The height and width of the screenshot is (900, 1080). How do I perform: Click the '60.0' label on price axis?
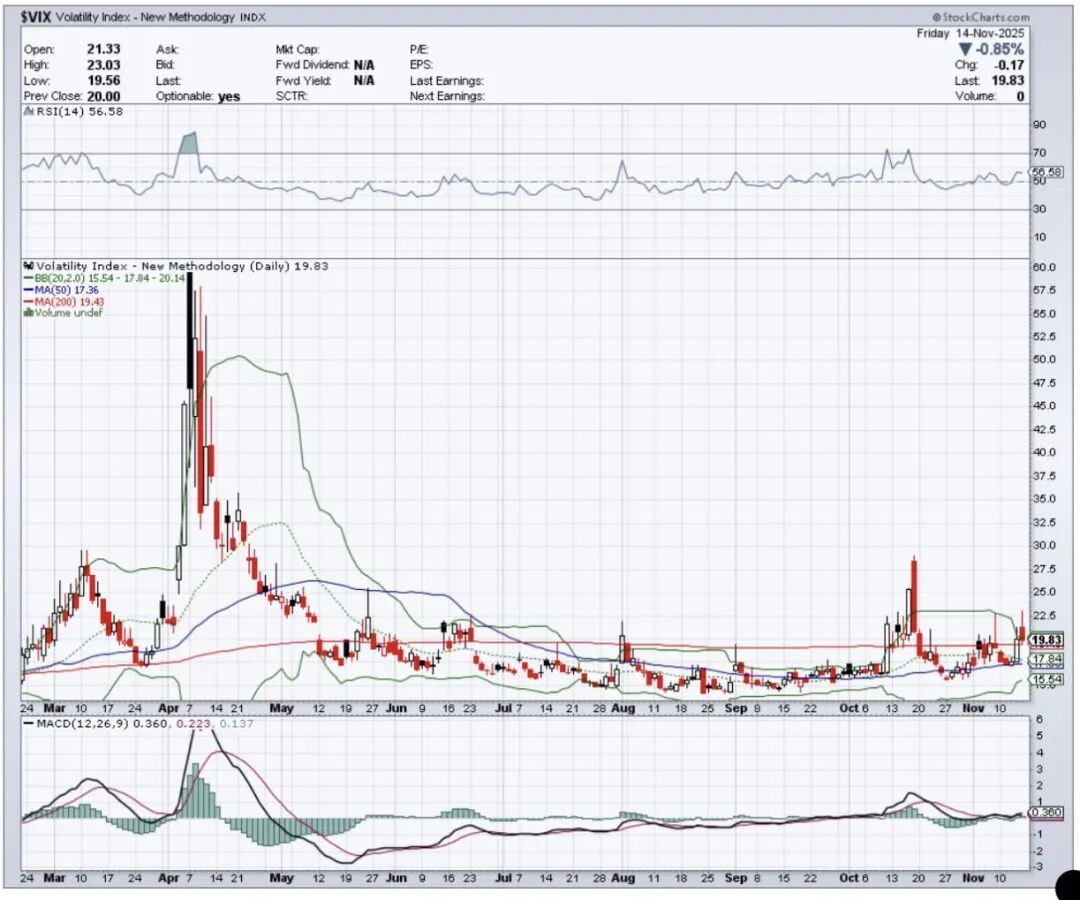1044,267
